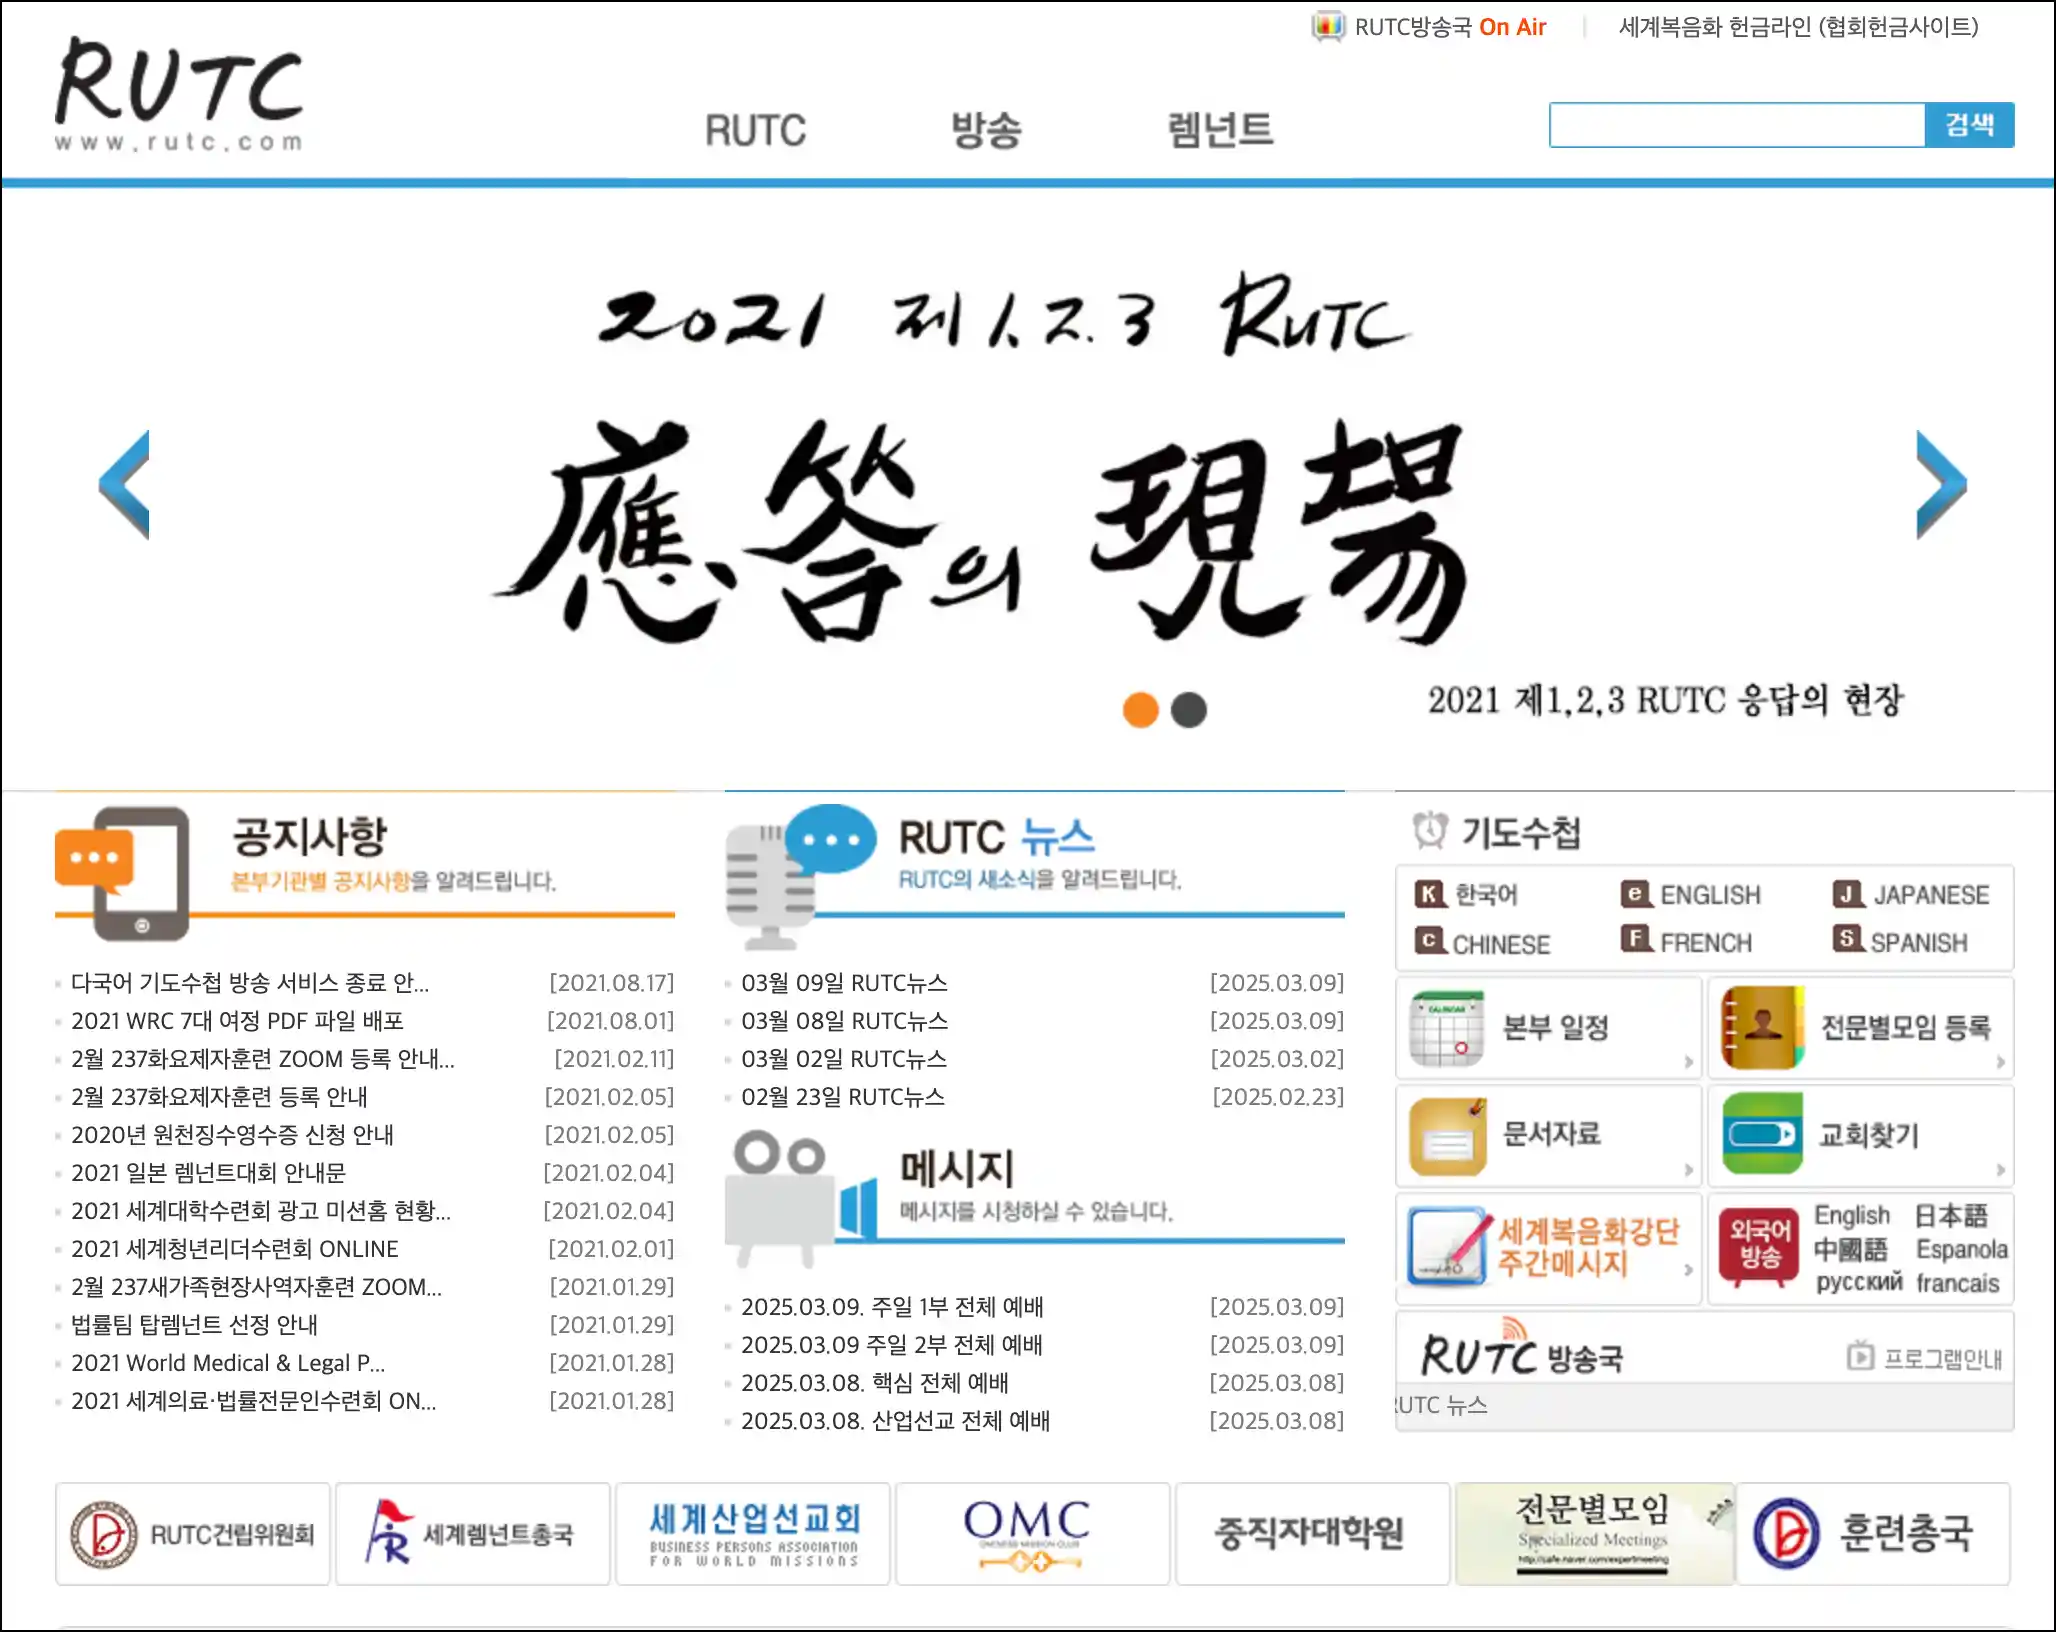Open message 2025.03.09. 주일 1부 전체 예배

(x=892, y=1307)
